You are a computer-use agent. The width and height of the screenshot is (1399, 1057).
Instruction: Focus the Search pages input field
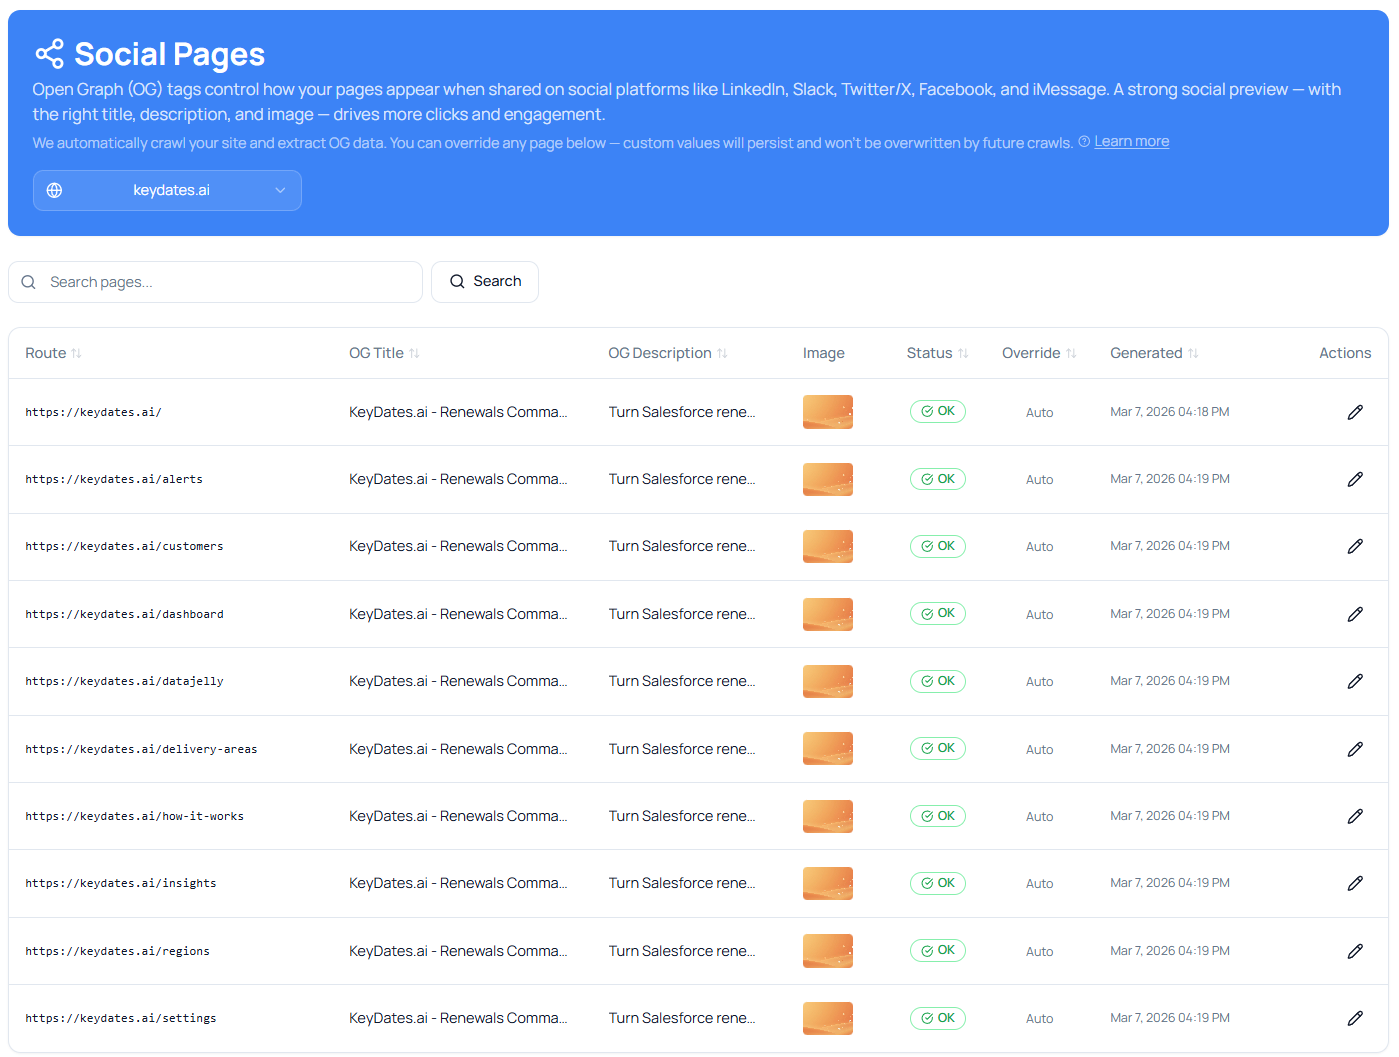(215, 282)
